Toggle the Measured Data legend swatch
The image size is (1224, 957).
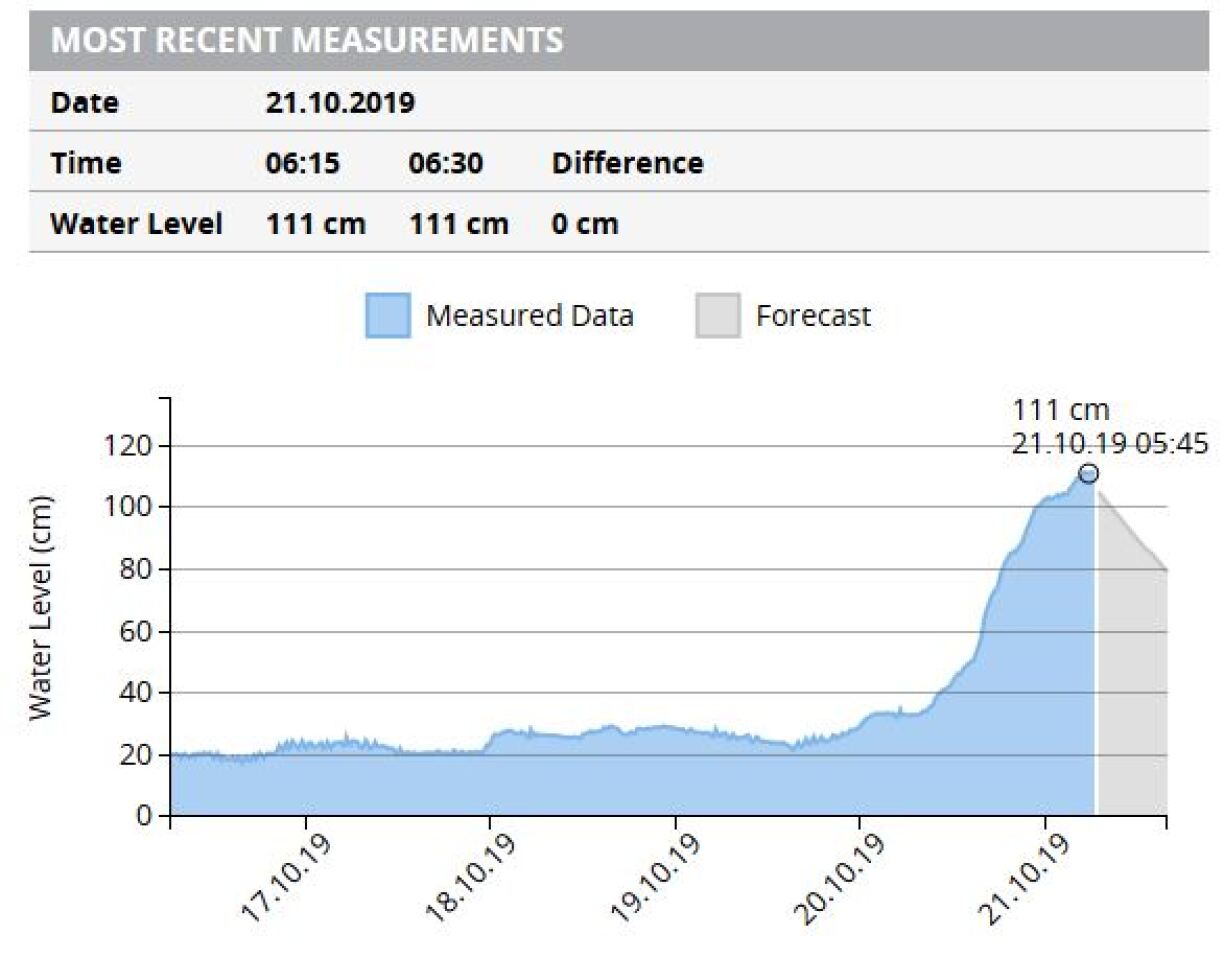[388, 316]
